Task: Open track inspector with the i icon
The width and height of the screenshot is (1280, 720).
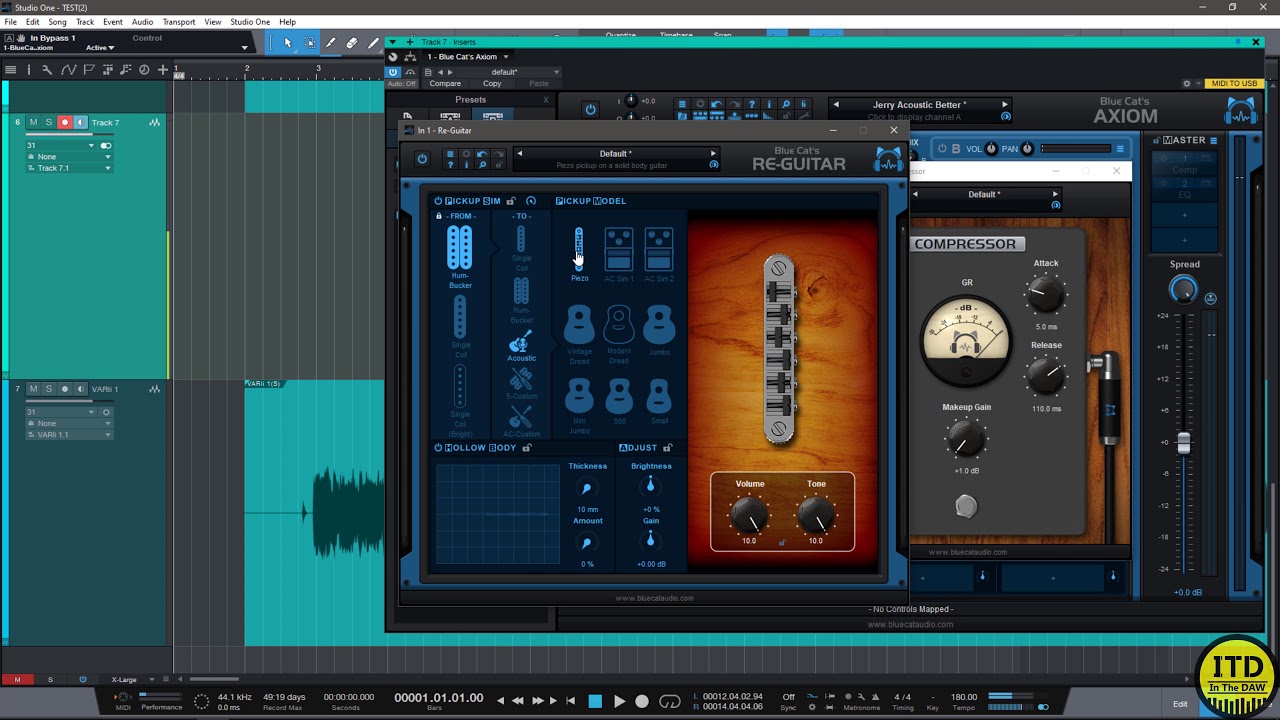Action: click(x=29, y=69)
